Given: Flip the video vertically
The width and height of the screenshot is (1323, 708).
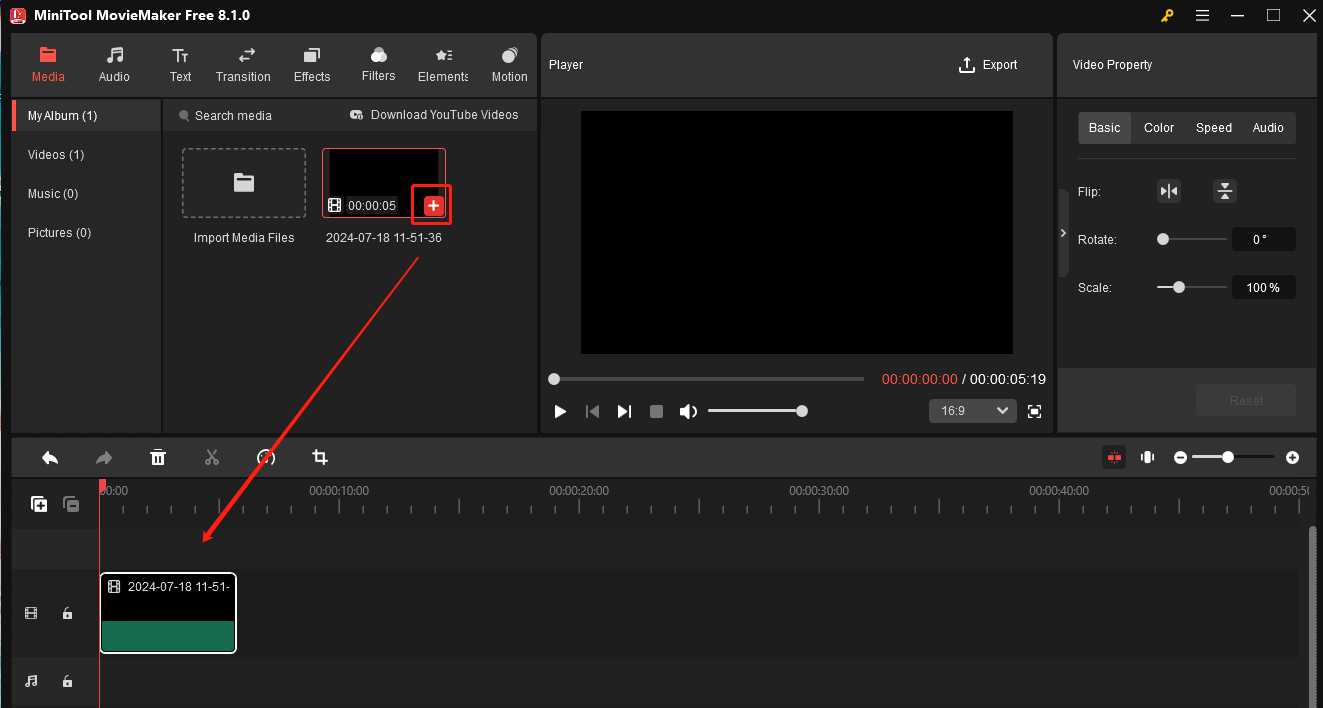Looking at the screenshot, I should coord(1225,191).
